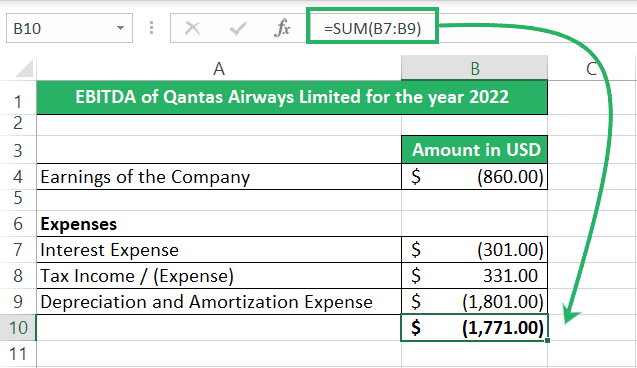
Task: Expand the Name Box dropdown arrow
Action: point(120,28)
